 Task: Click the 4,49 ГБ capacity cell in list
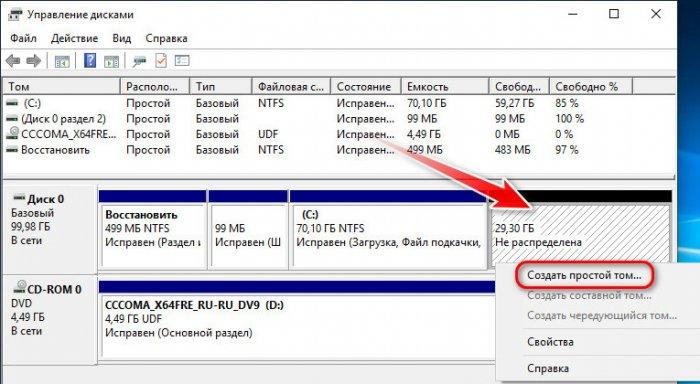click(x=424, y=134)
